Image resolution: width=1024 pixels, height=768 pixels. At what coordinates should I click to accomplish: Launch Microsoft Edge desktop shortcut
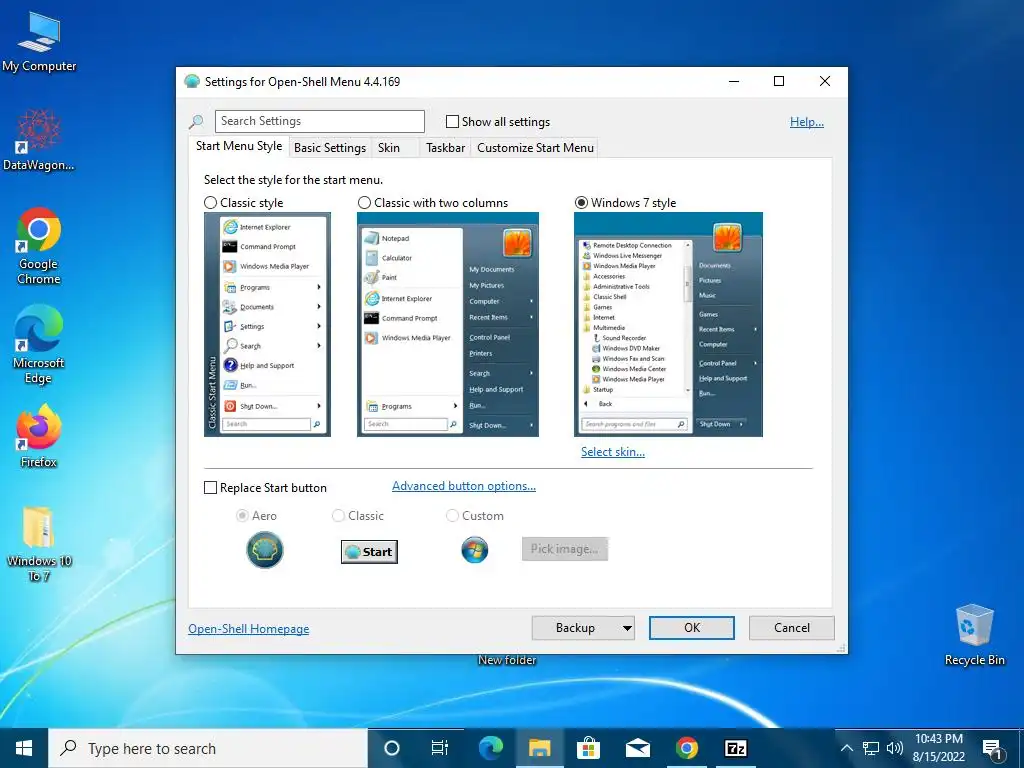pyautogui.click(x=39, y=345)
